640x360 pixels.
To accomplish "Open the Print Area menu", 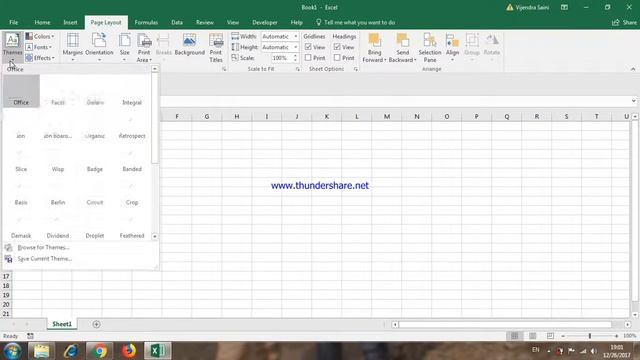I will (x=144, y=48).
